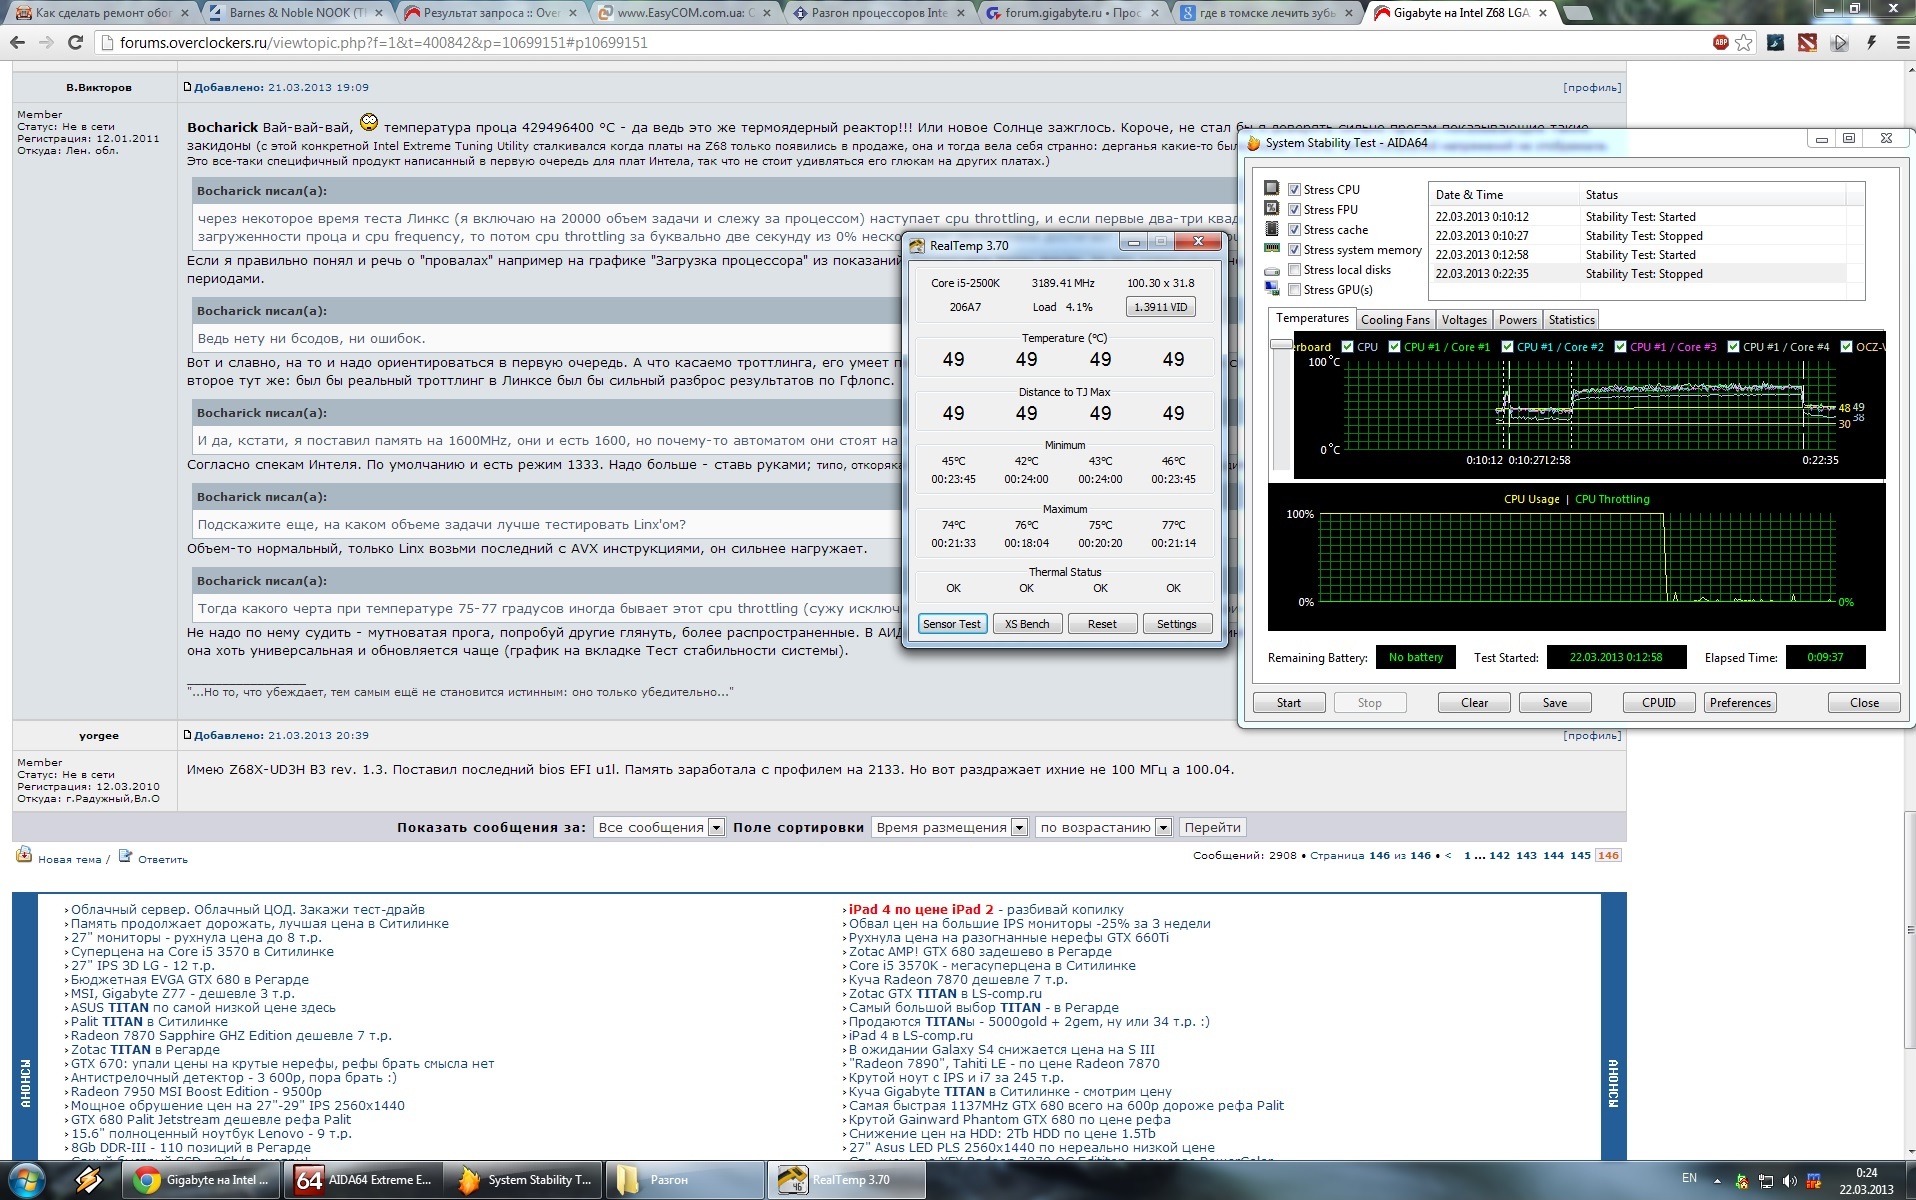Click the Stress cache icon in AIDA64
Screen dimensions: 1916x1200
[1271, 229]
